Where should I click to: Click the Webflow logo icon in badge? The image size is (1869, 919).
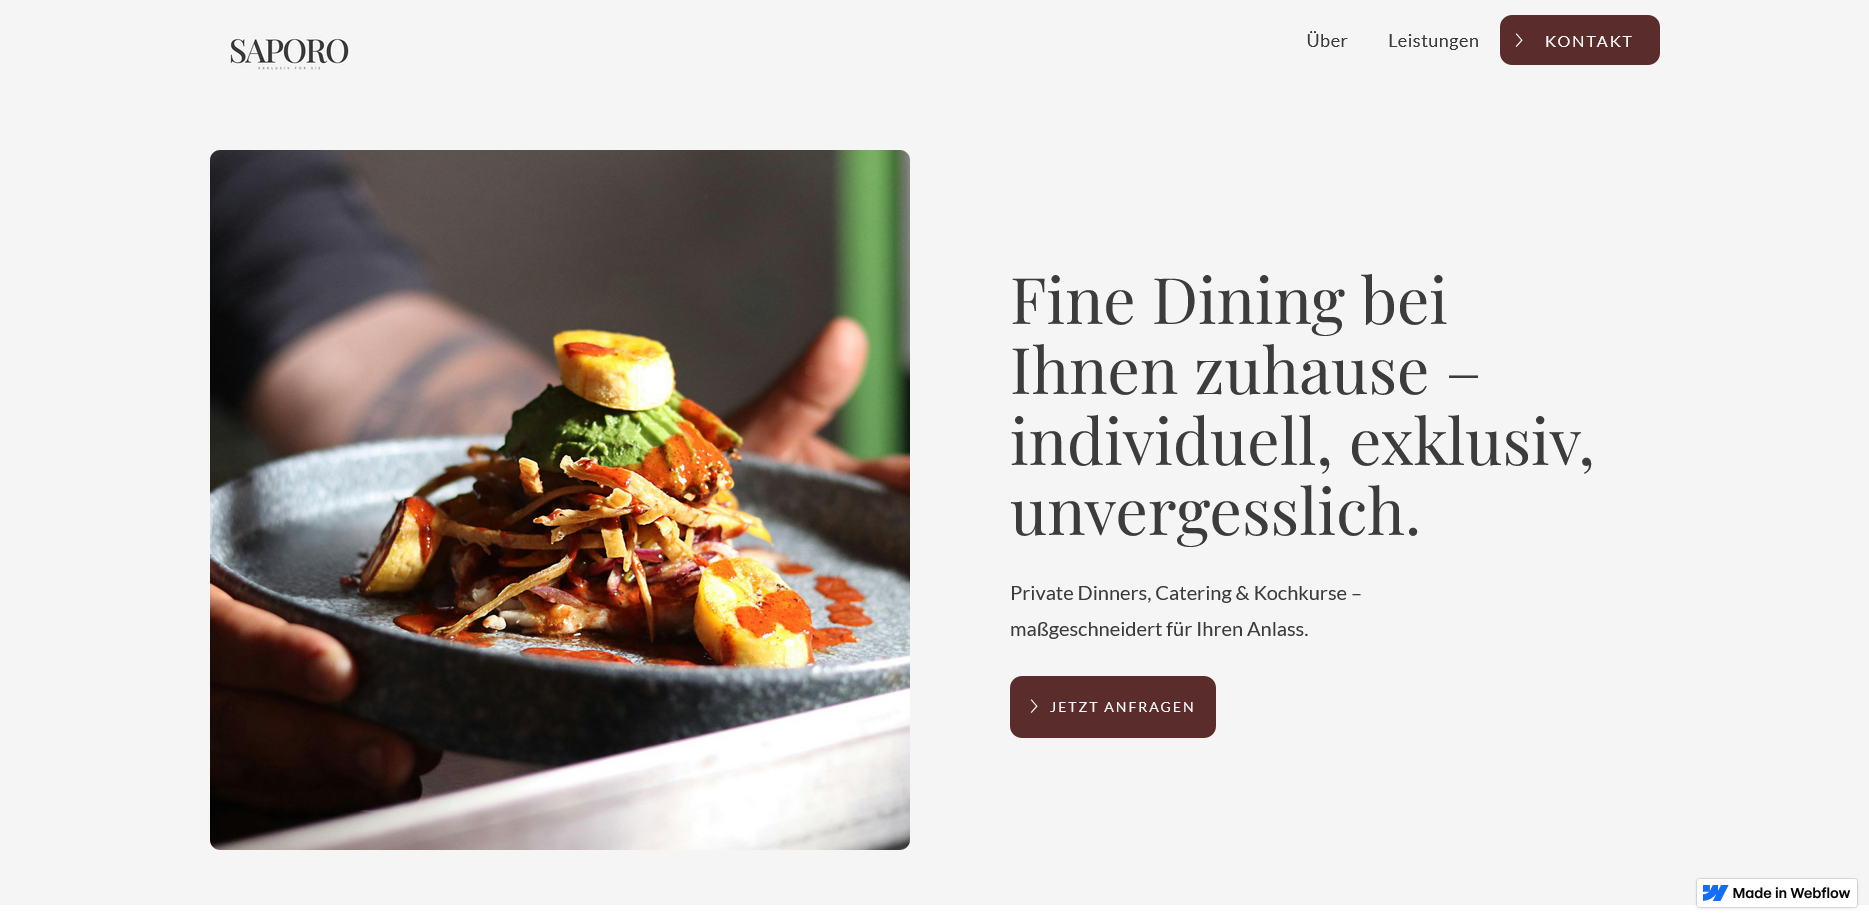(1715, 893)
